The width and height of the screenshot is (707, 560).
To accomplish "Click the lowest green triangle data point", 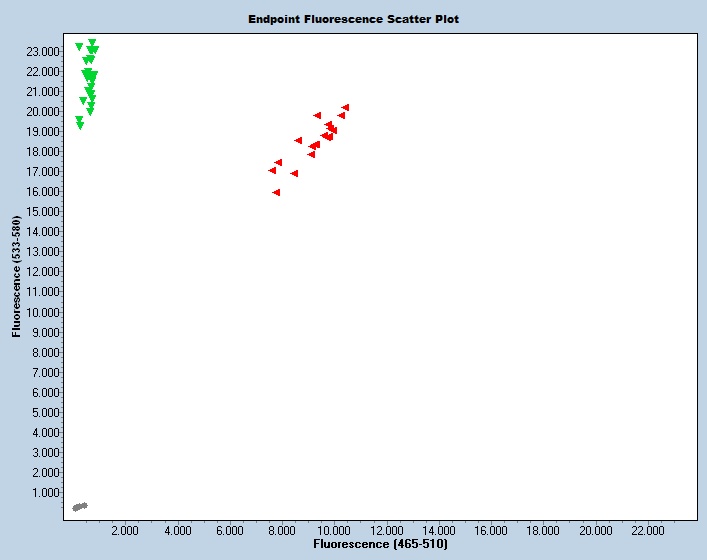I will [x=80, y=126].
